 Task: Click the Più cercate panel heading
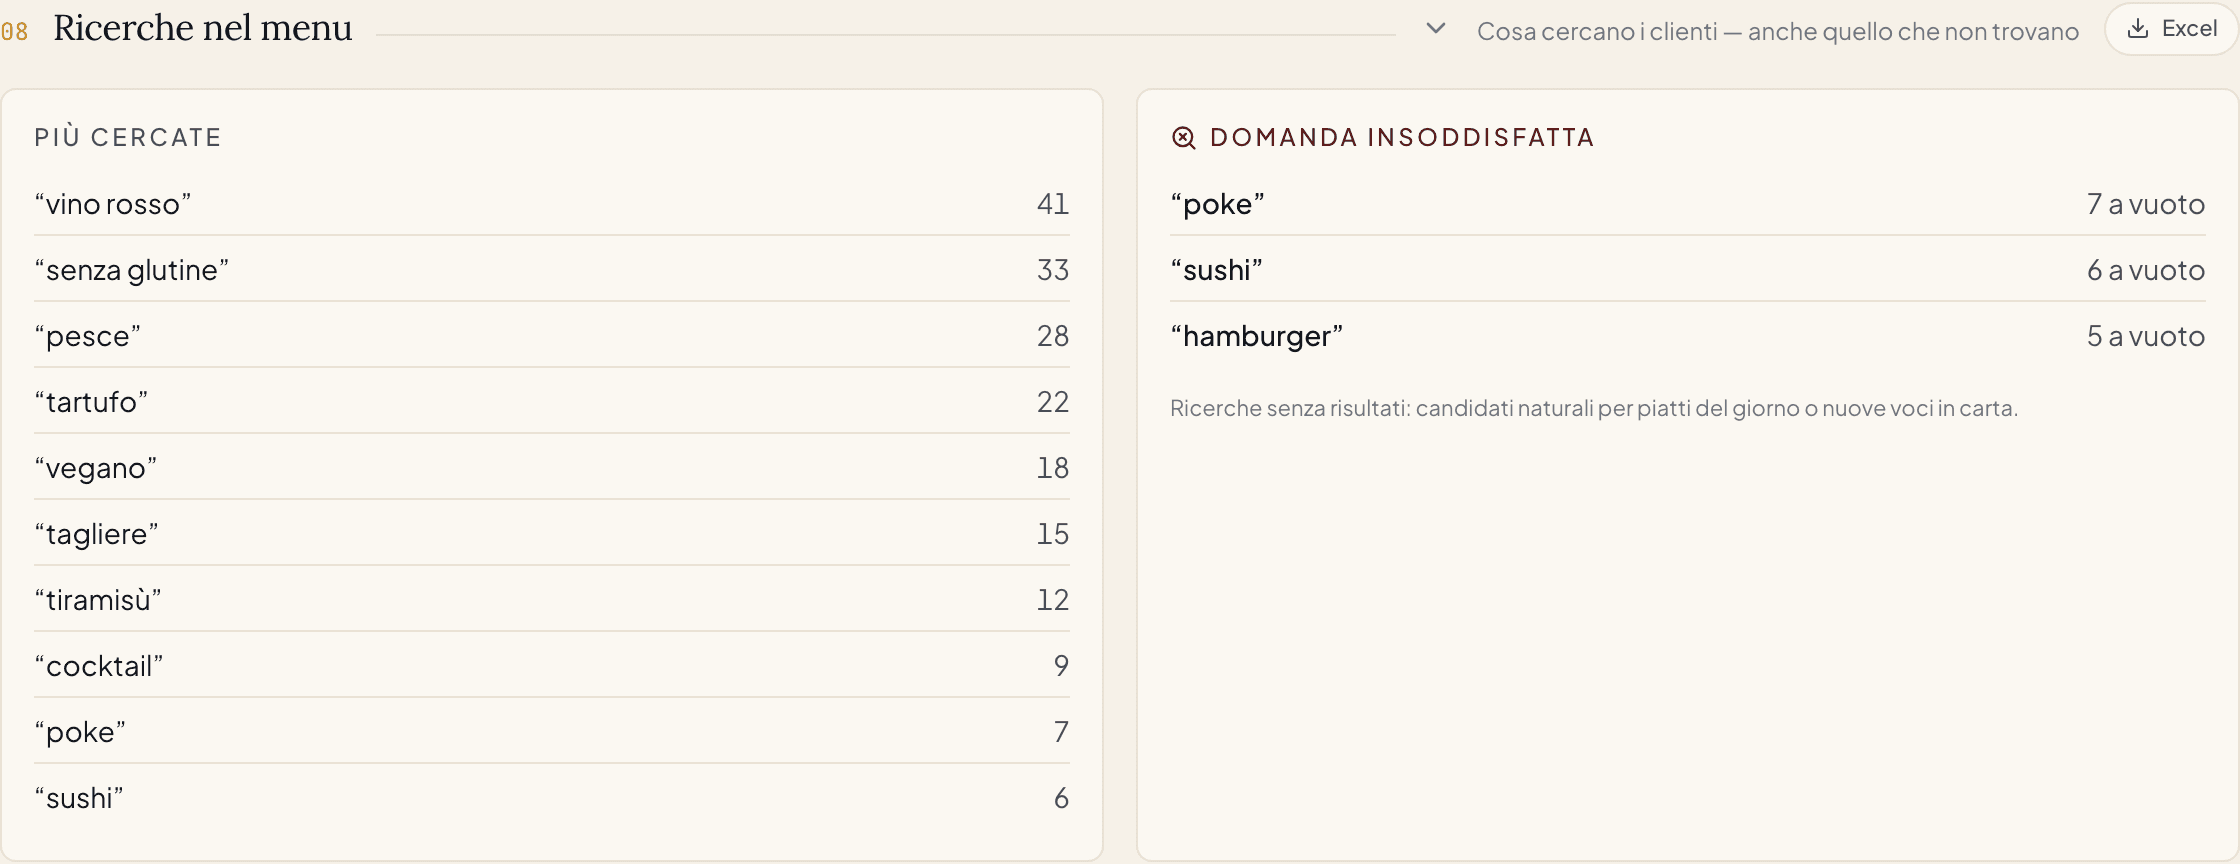point(128,137)
